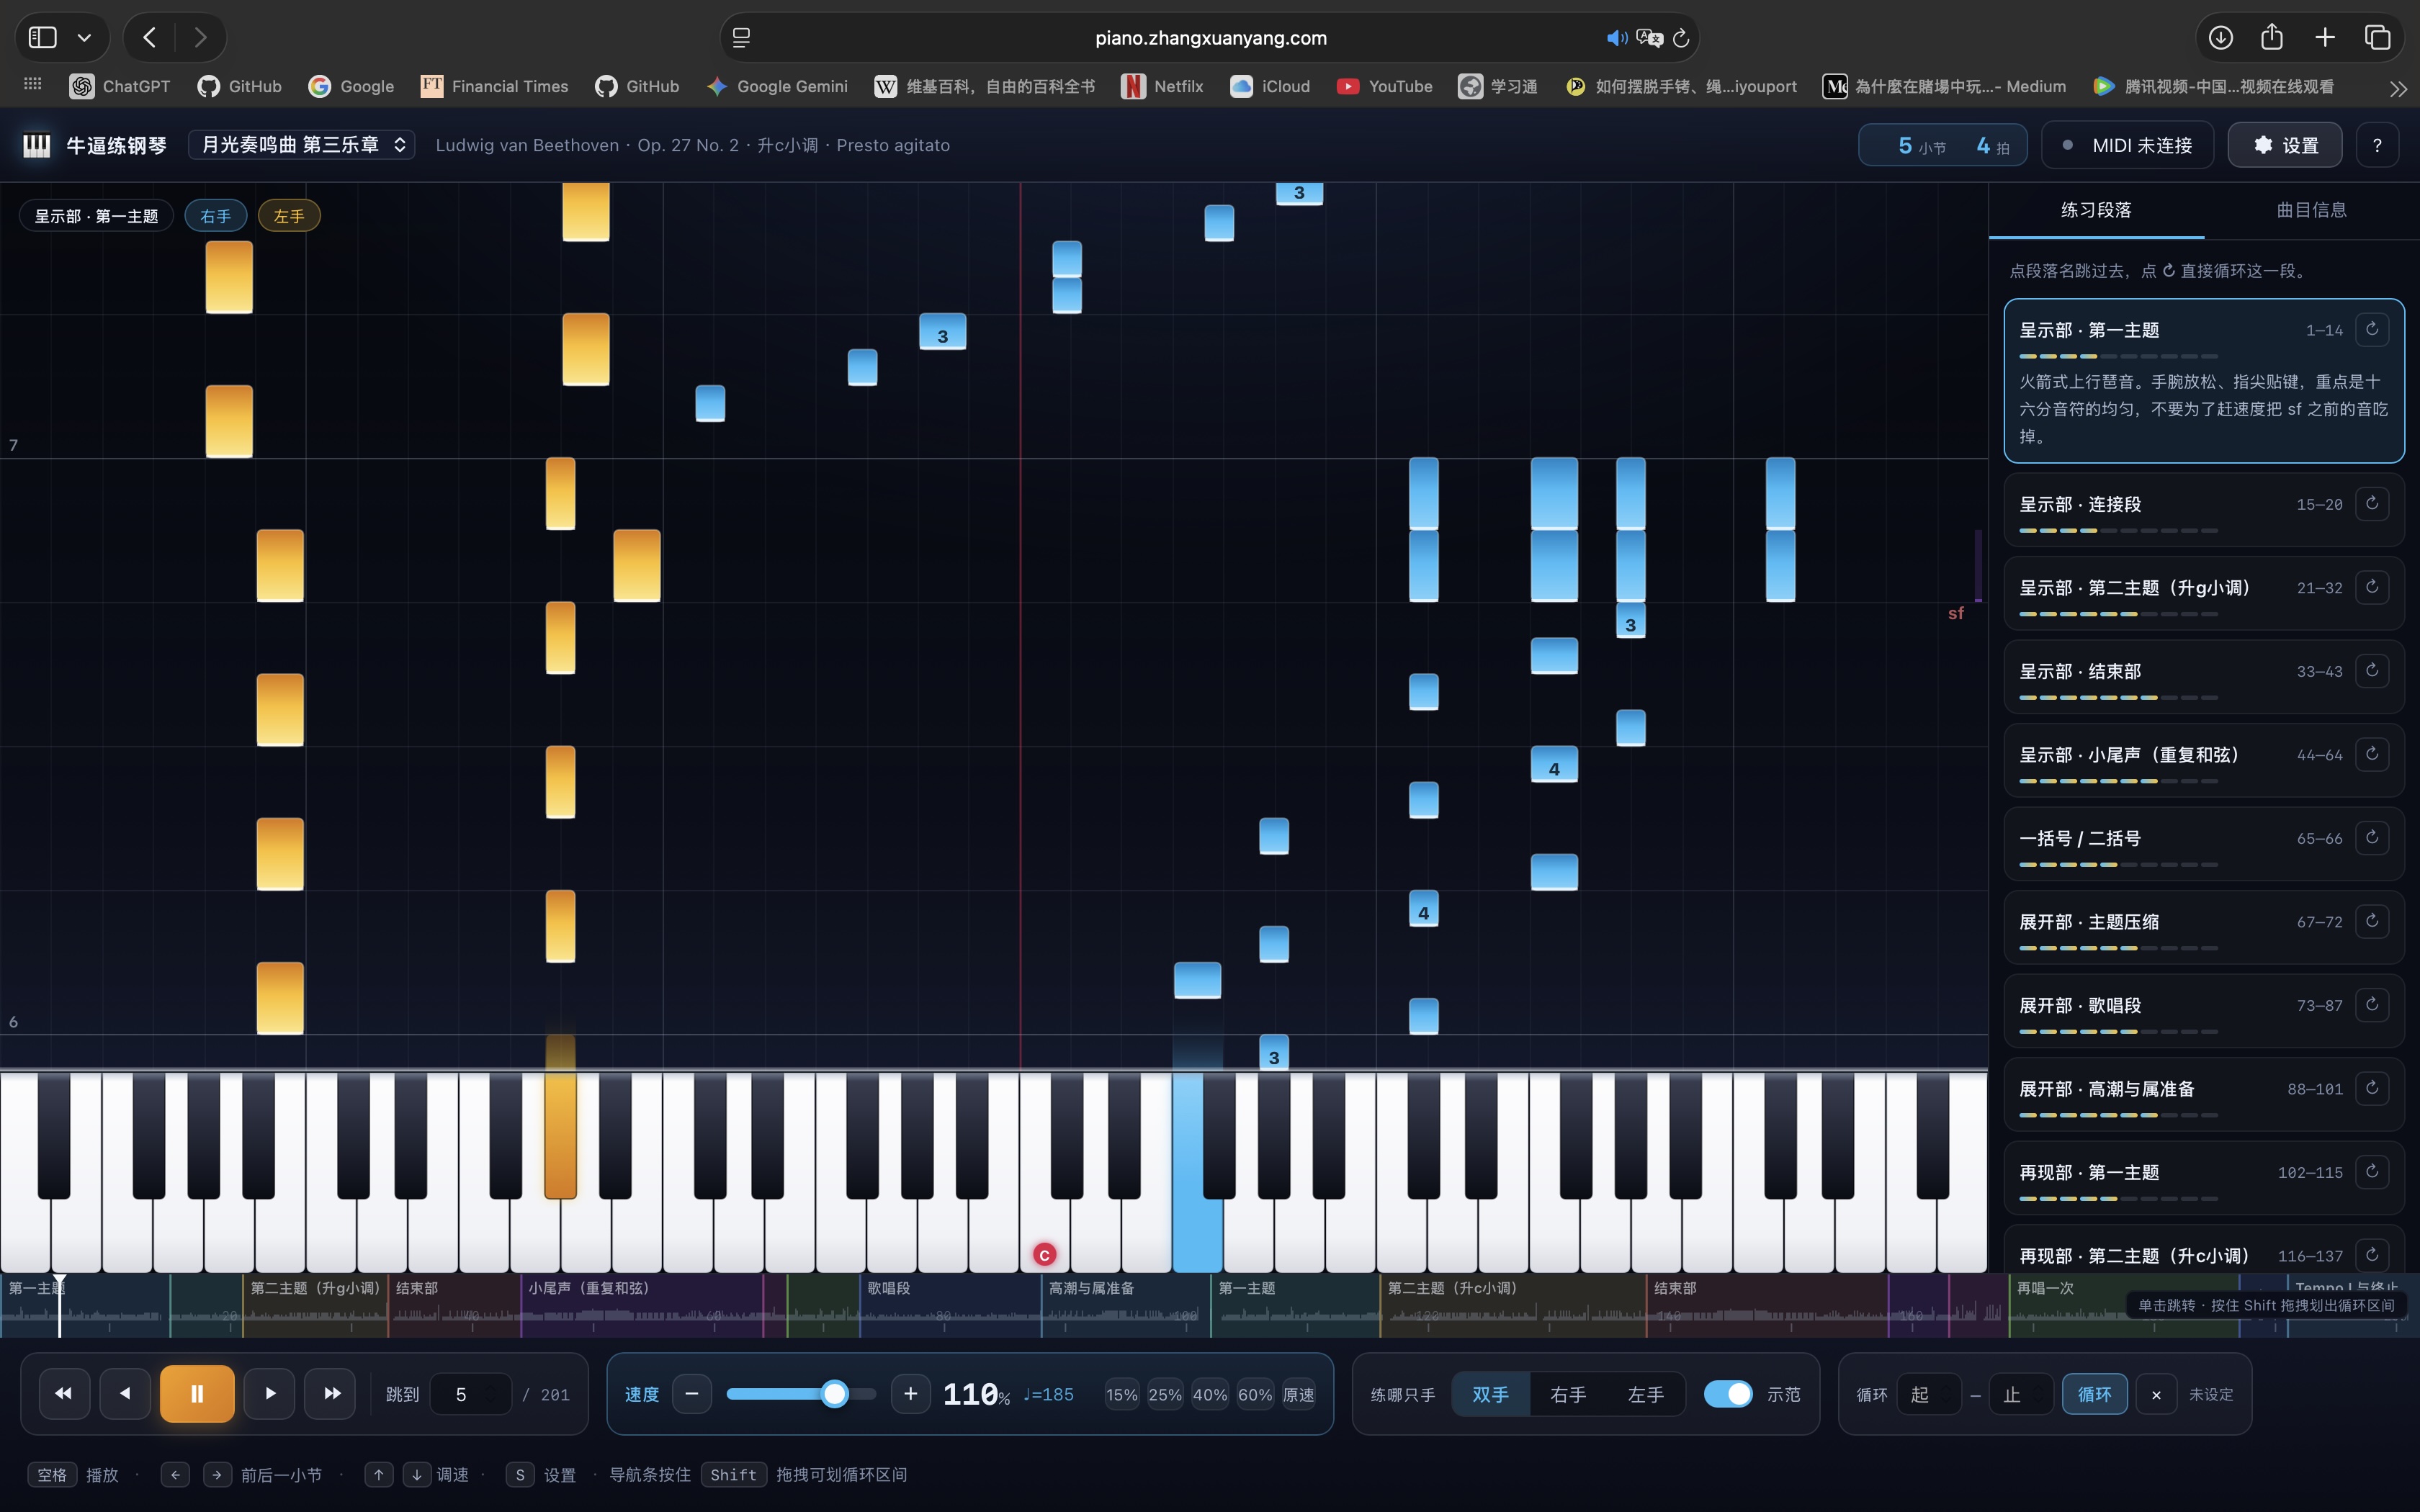Loop the 呈示部 · 第一主题 section

pyautogui.click(x=2372, y=329)
